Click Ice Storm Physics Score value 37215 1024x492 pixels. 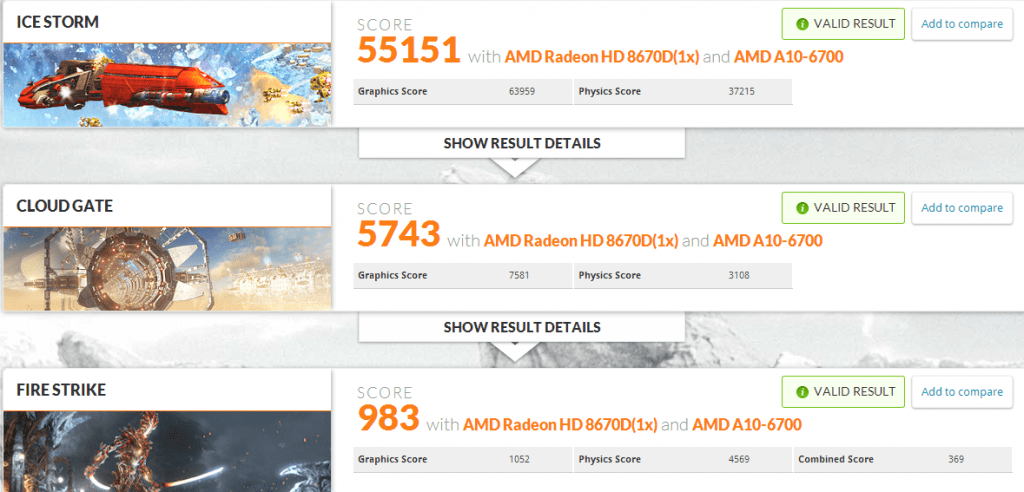741,91
